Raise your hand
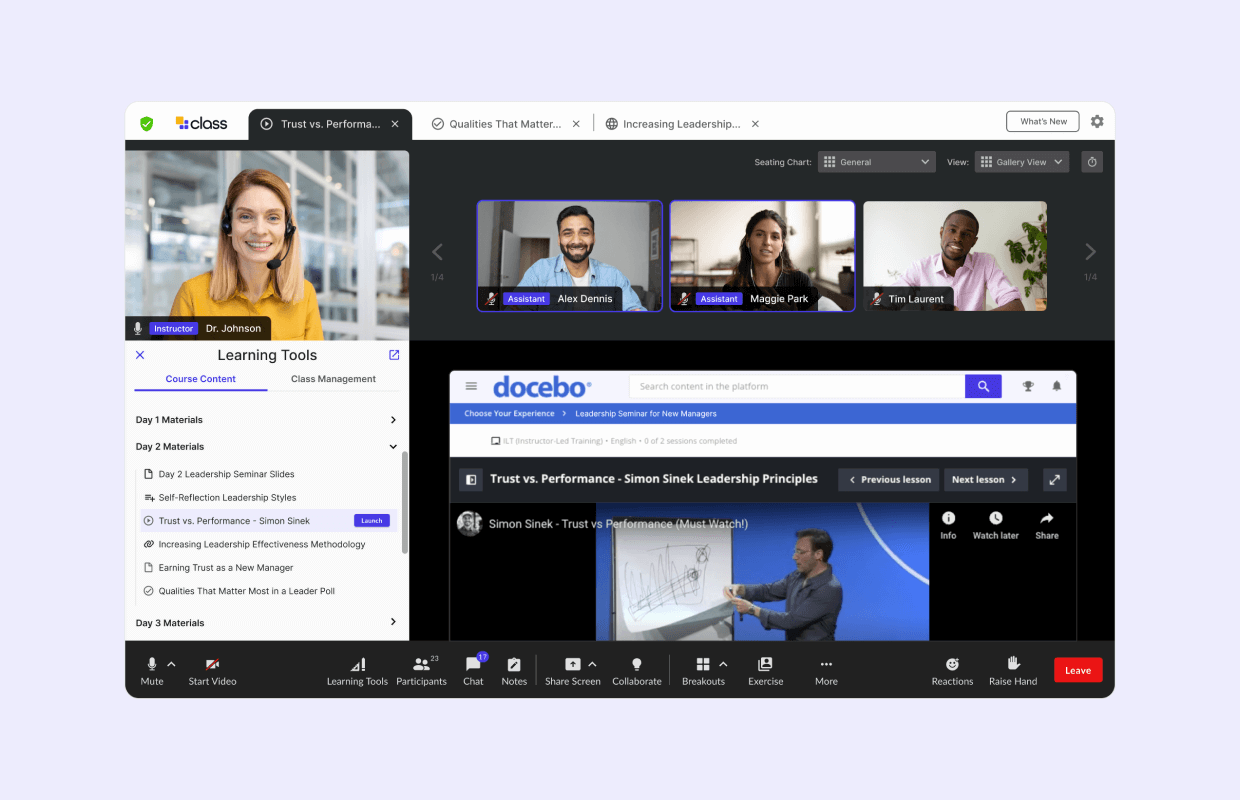The image size is (1240, 800). click(x=1012, y=670)
